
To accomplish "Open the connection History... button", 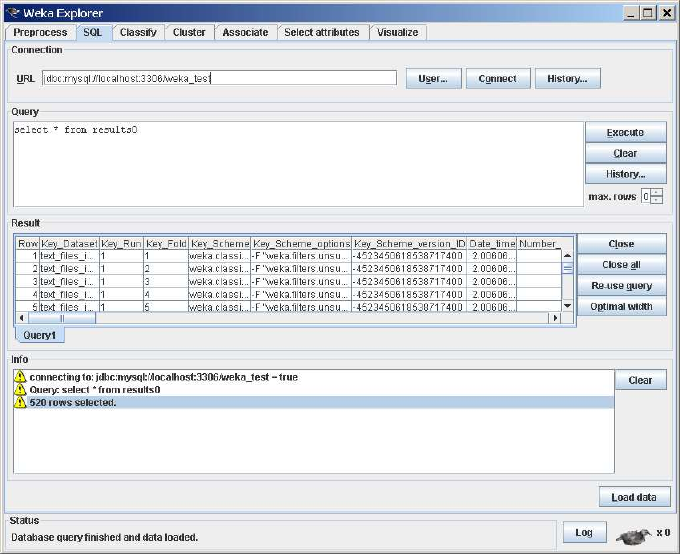I will coord(567,79).
